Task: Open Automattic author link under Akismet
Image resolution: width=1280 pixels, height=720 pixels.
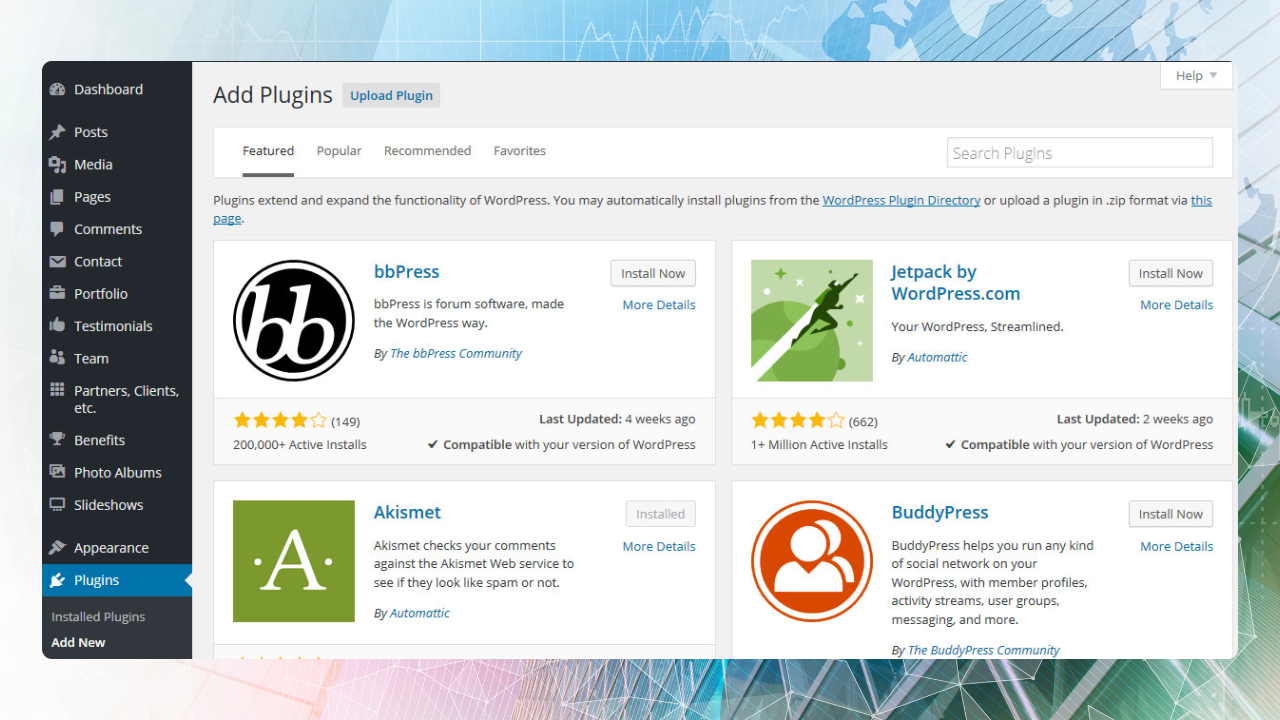Action: [420, 613]
